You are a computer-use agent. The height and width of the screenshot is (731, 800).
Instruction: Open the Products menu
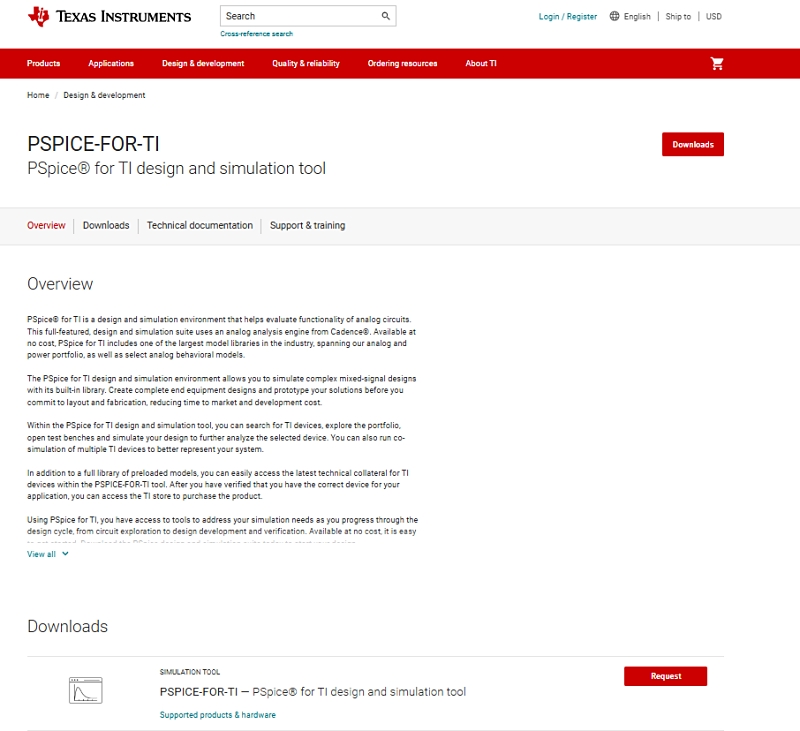(x=43, y=63)
